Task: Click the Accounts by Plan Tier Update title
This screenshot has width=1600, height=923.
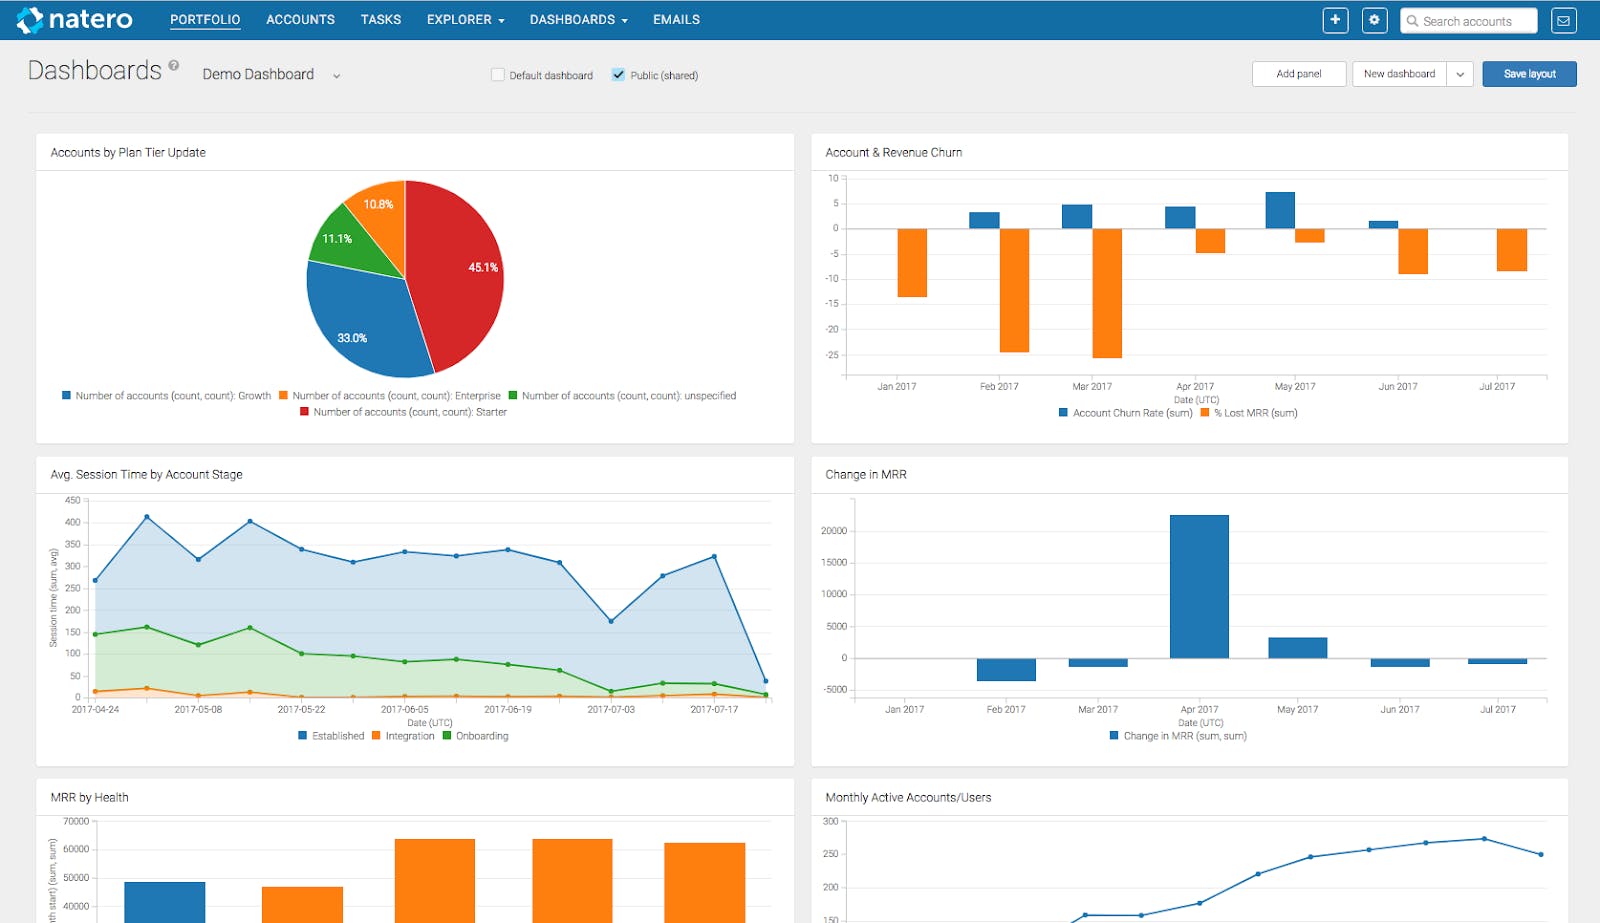Action: click(128, 153)
